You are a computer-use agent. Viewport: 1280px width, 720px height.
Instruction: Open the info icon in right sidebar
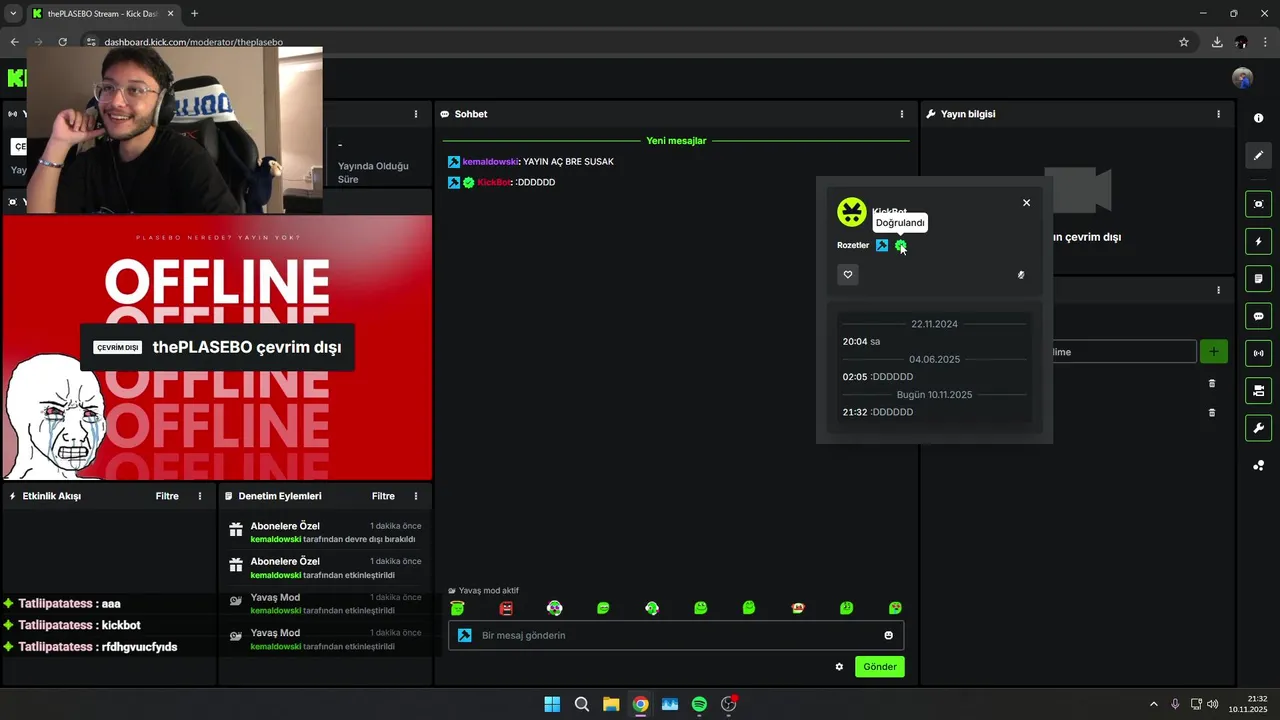coord(1258,118)
